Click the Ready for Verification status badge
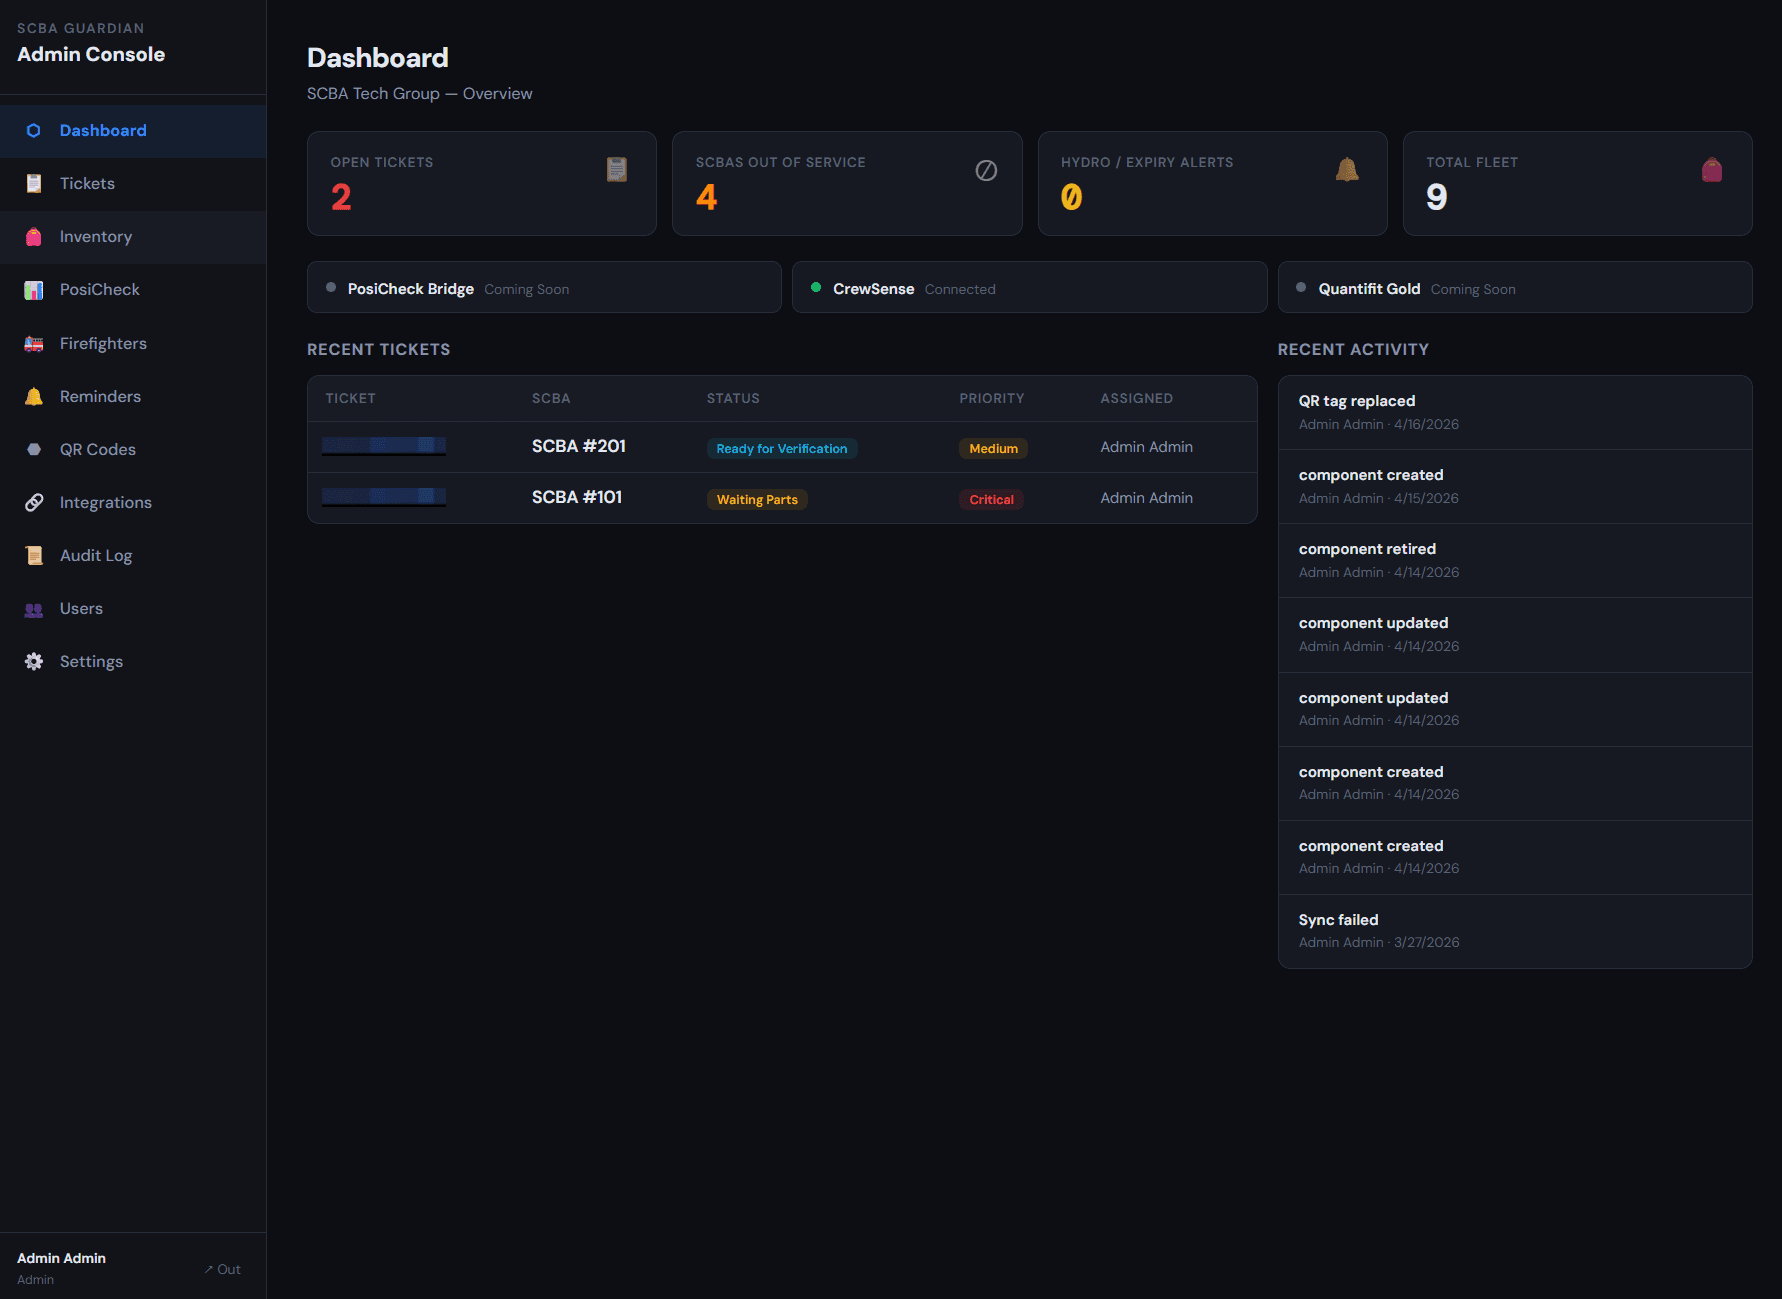 (x=782, y=449)
